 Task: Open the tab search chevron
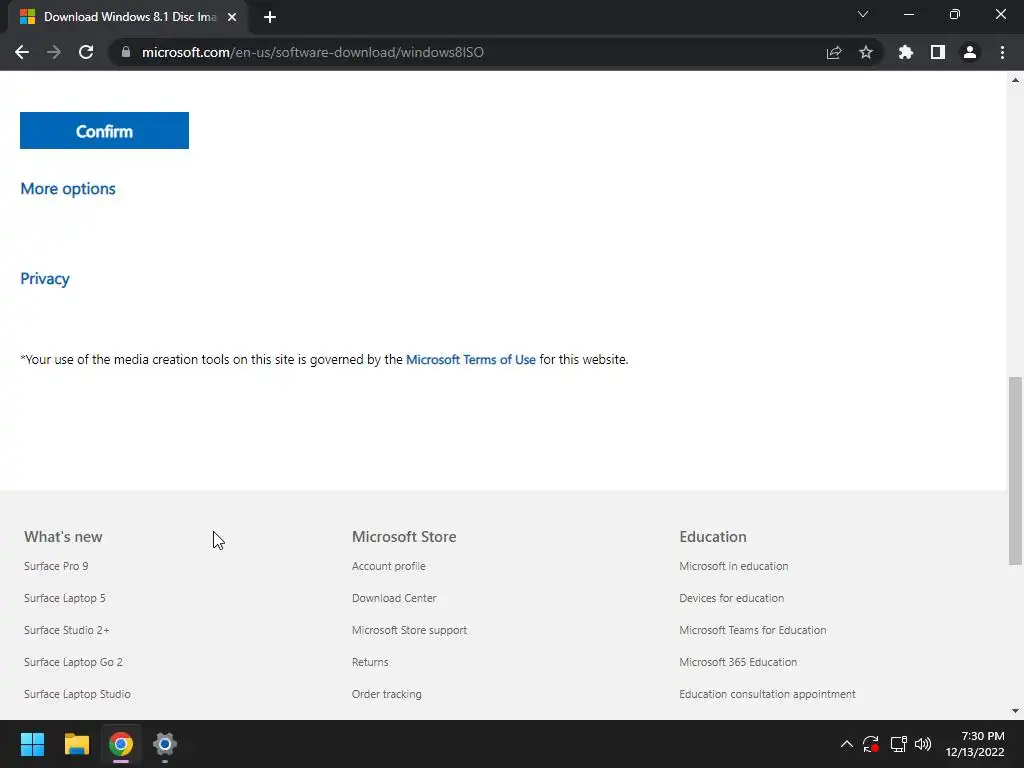coord(863,14)
